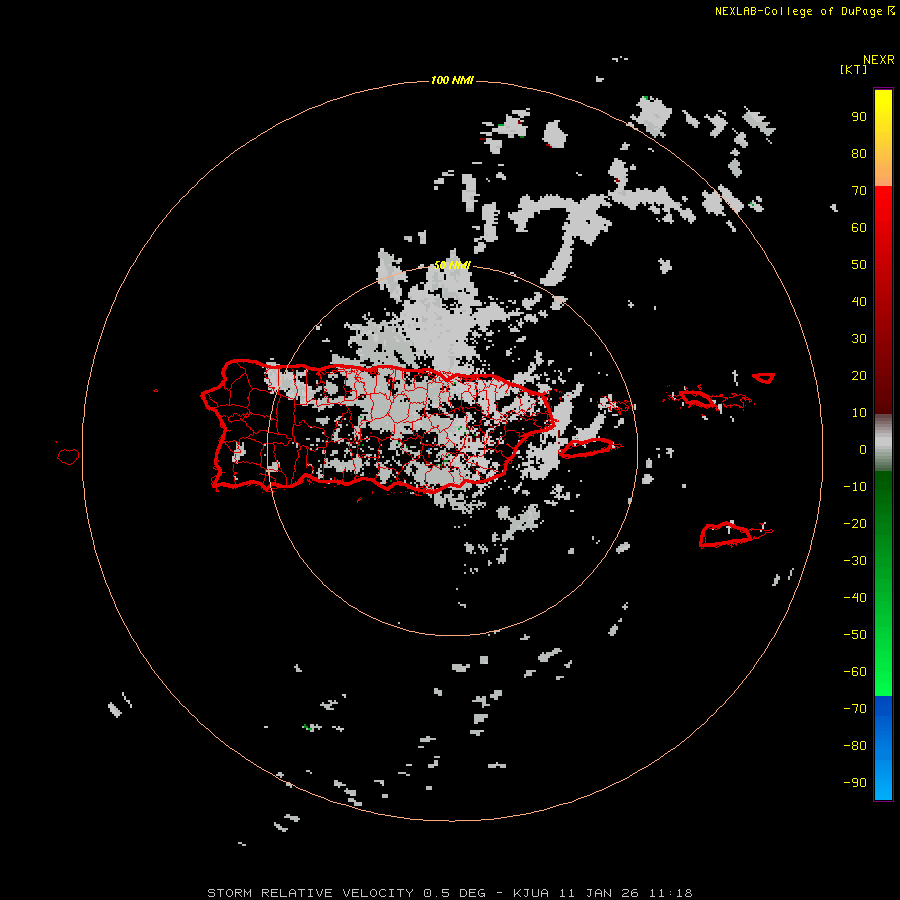Click the blue bottom segment of the color bar
900x900 pixels.
click(883, 748)
